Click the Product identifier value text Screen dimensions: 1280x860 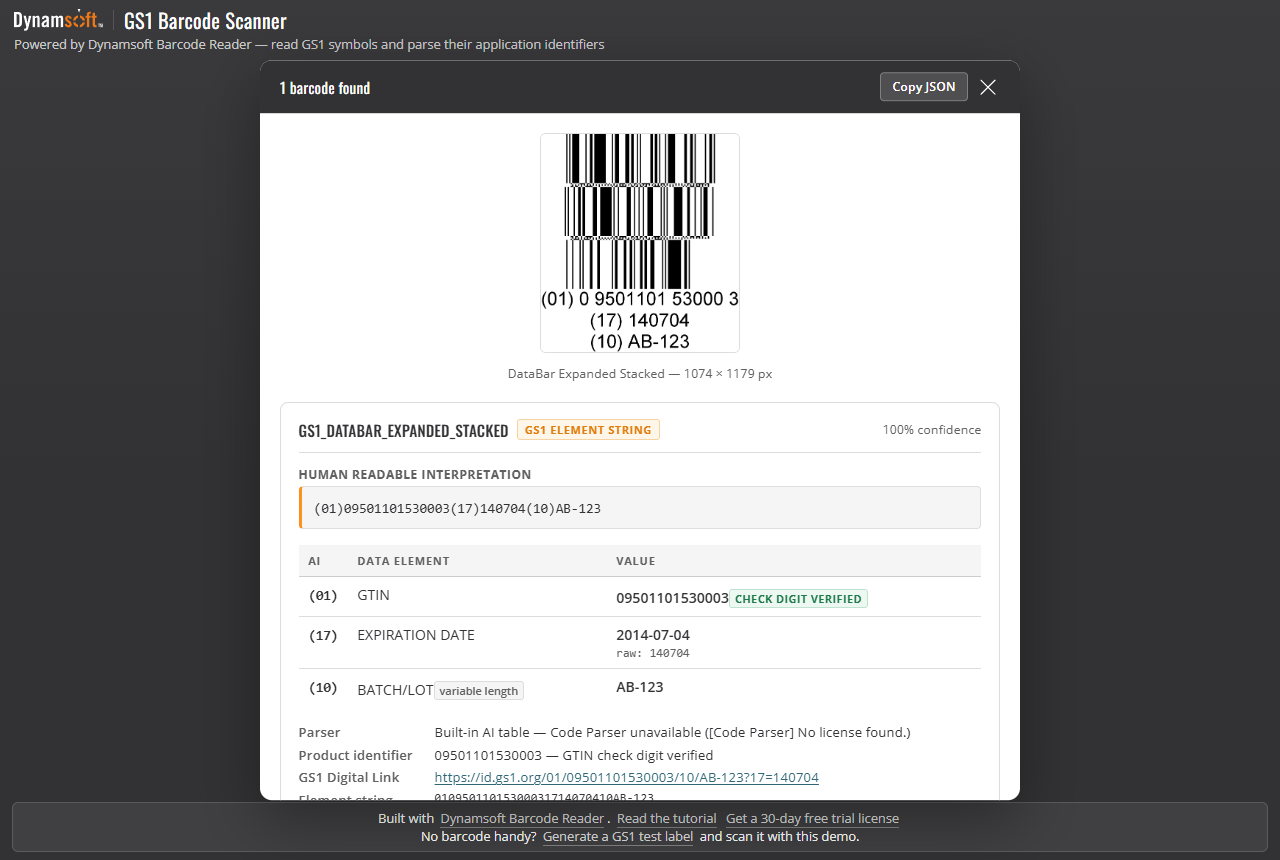coord(574,755)
